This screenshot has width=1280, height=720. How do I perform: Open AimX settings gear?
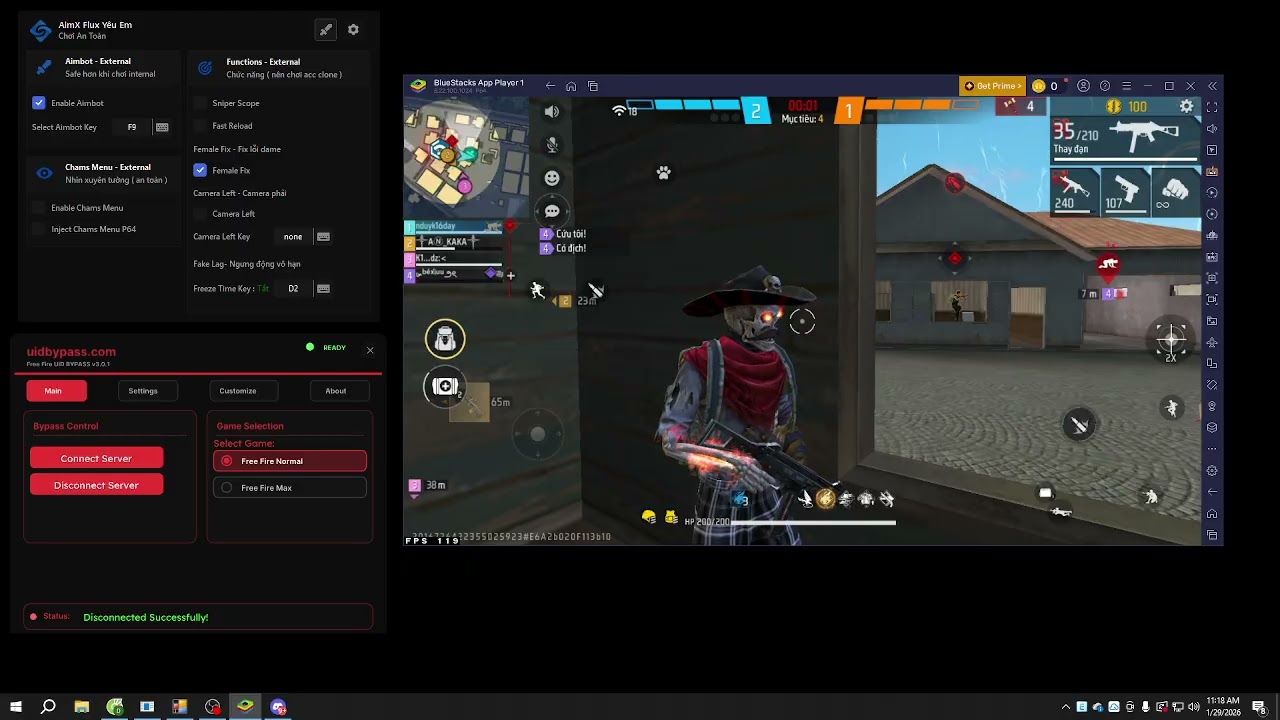click(x=353, y=30)
